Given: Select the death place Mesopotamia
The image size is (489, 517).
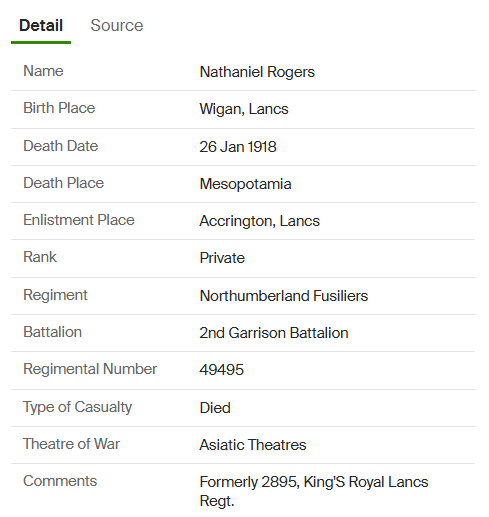Looking at the screenshot, I should point(245,184).
